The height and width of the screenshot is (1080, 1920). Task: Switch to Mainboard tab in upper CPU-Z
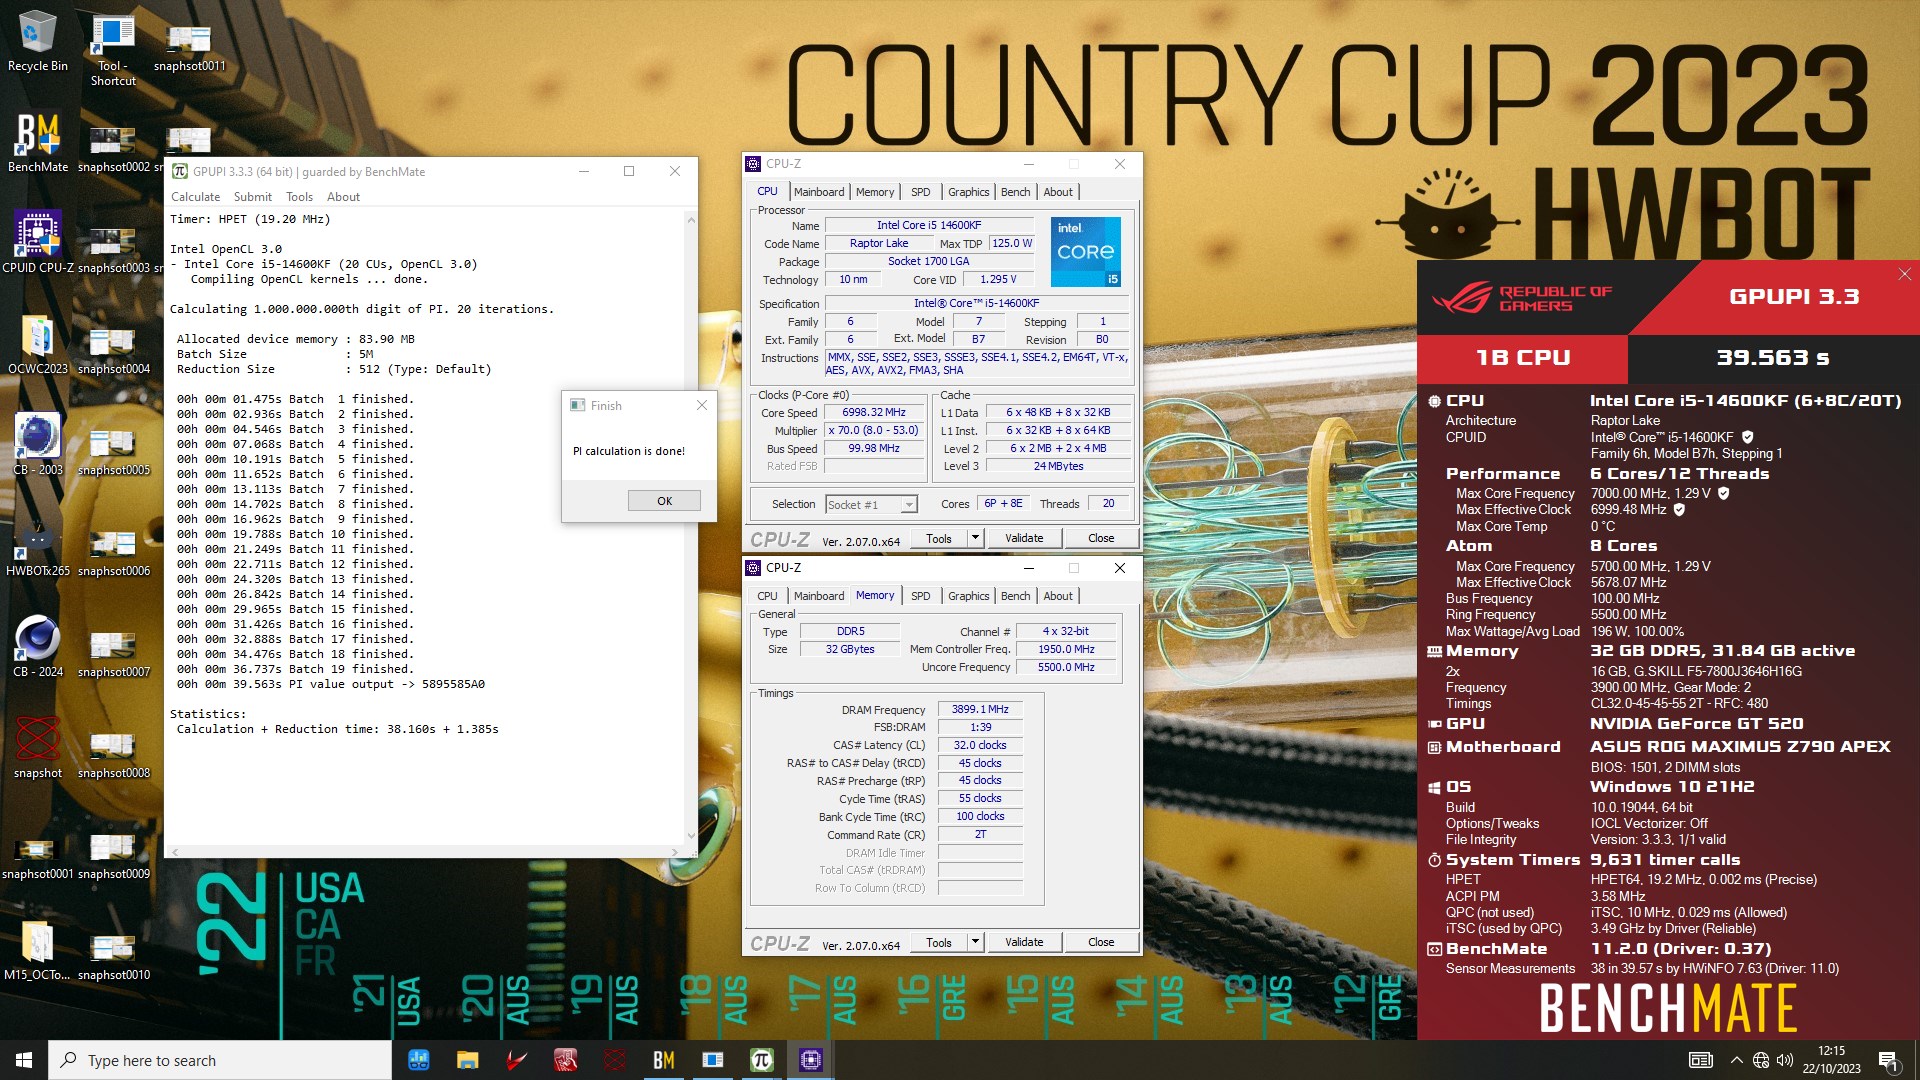pos(819,192)
